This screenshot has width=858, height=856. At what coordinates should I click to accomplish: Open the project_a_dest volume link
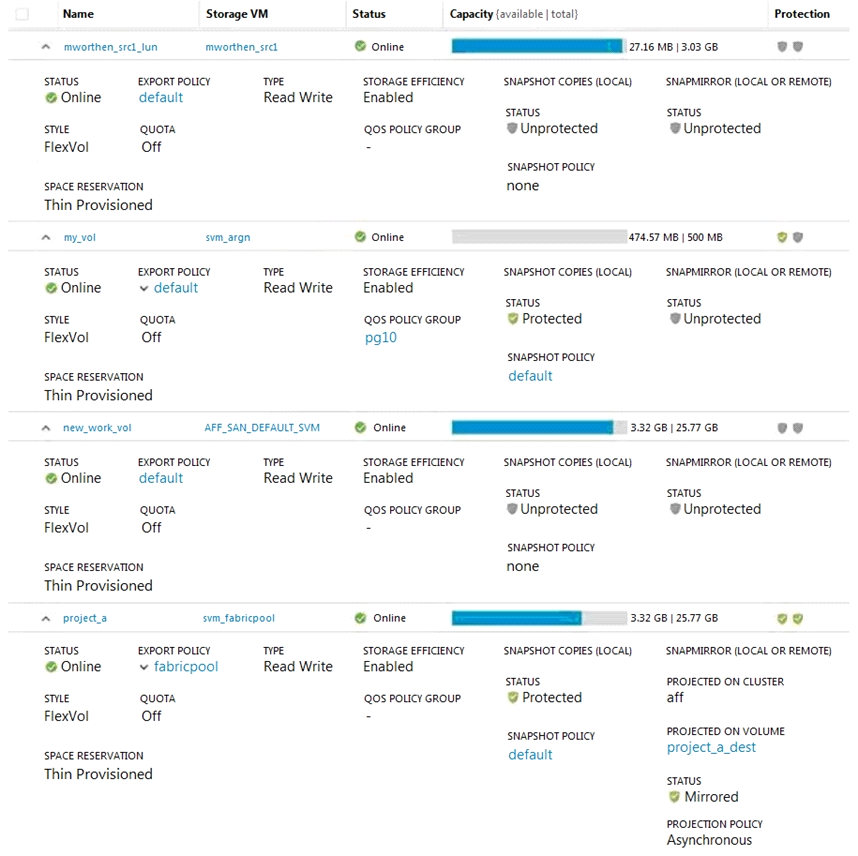[711, 748]
